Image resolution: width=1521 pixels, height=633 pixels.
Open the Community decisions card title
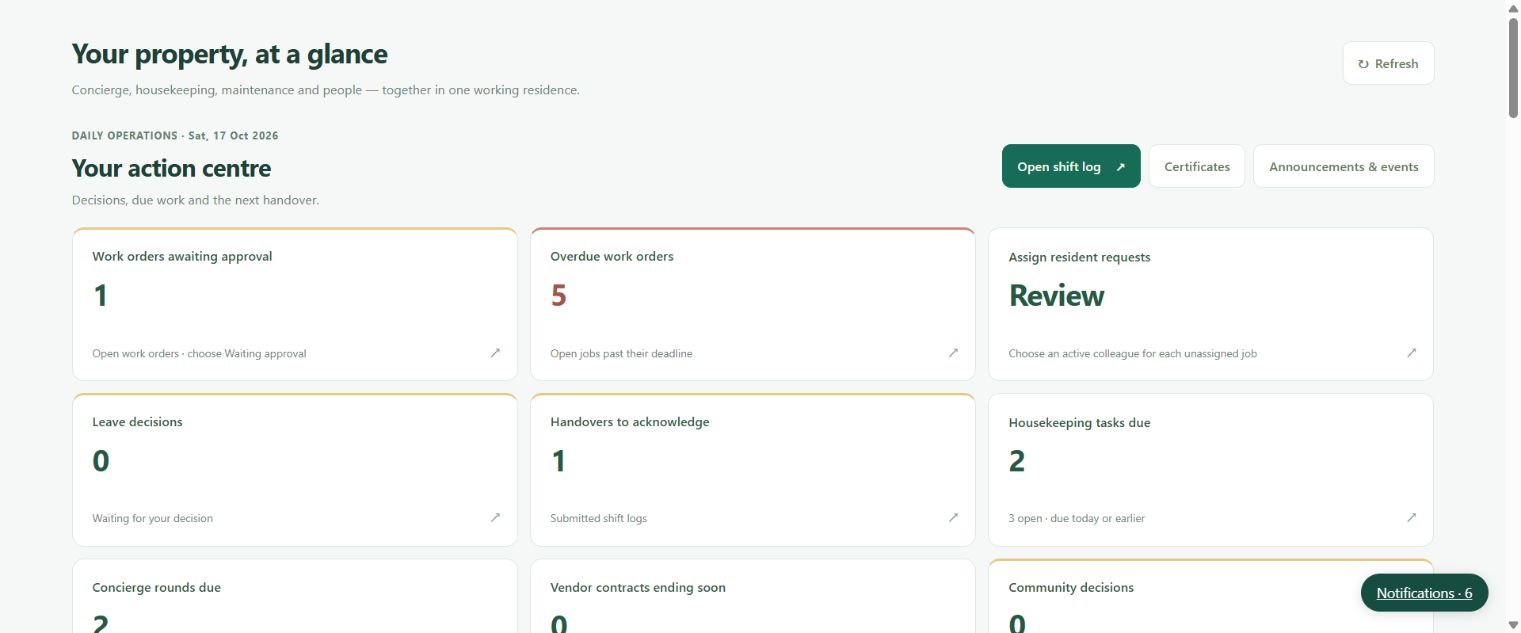pos(1071,588)
